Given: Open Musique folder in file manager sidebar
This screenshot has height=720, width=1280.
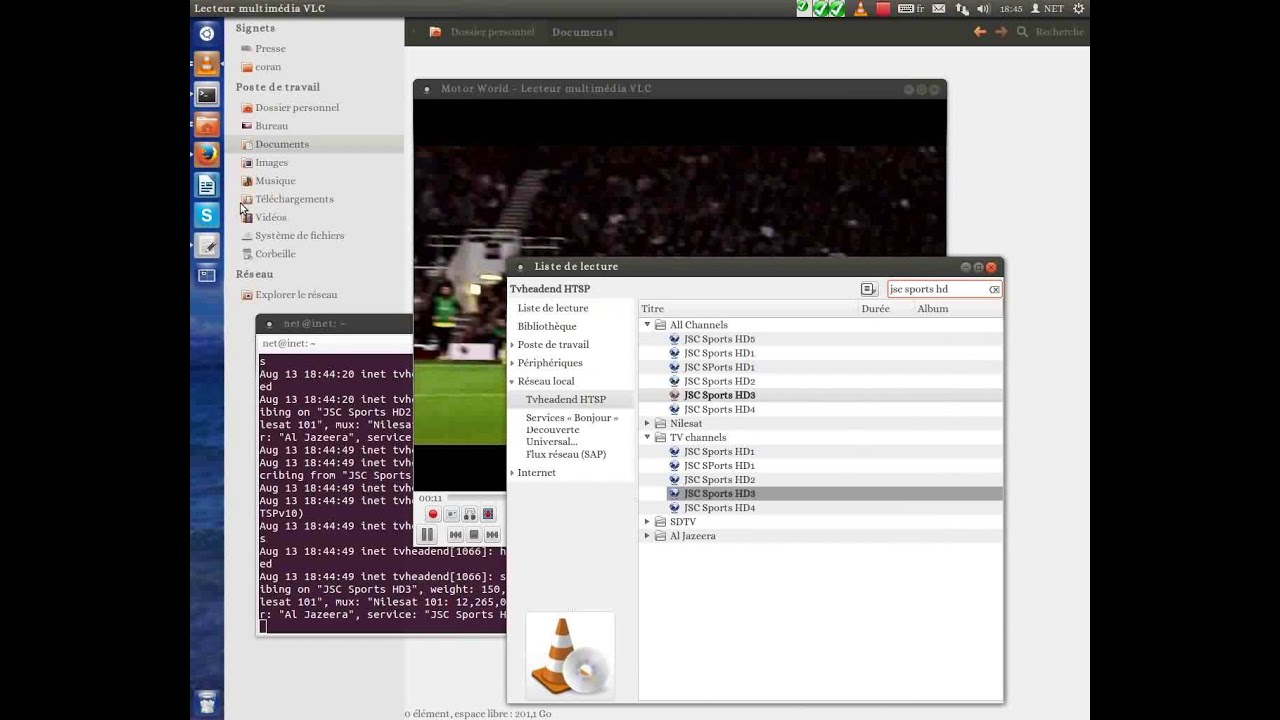Looking at the screenshot, I should pos(275,181).
